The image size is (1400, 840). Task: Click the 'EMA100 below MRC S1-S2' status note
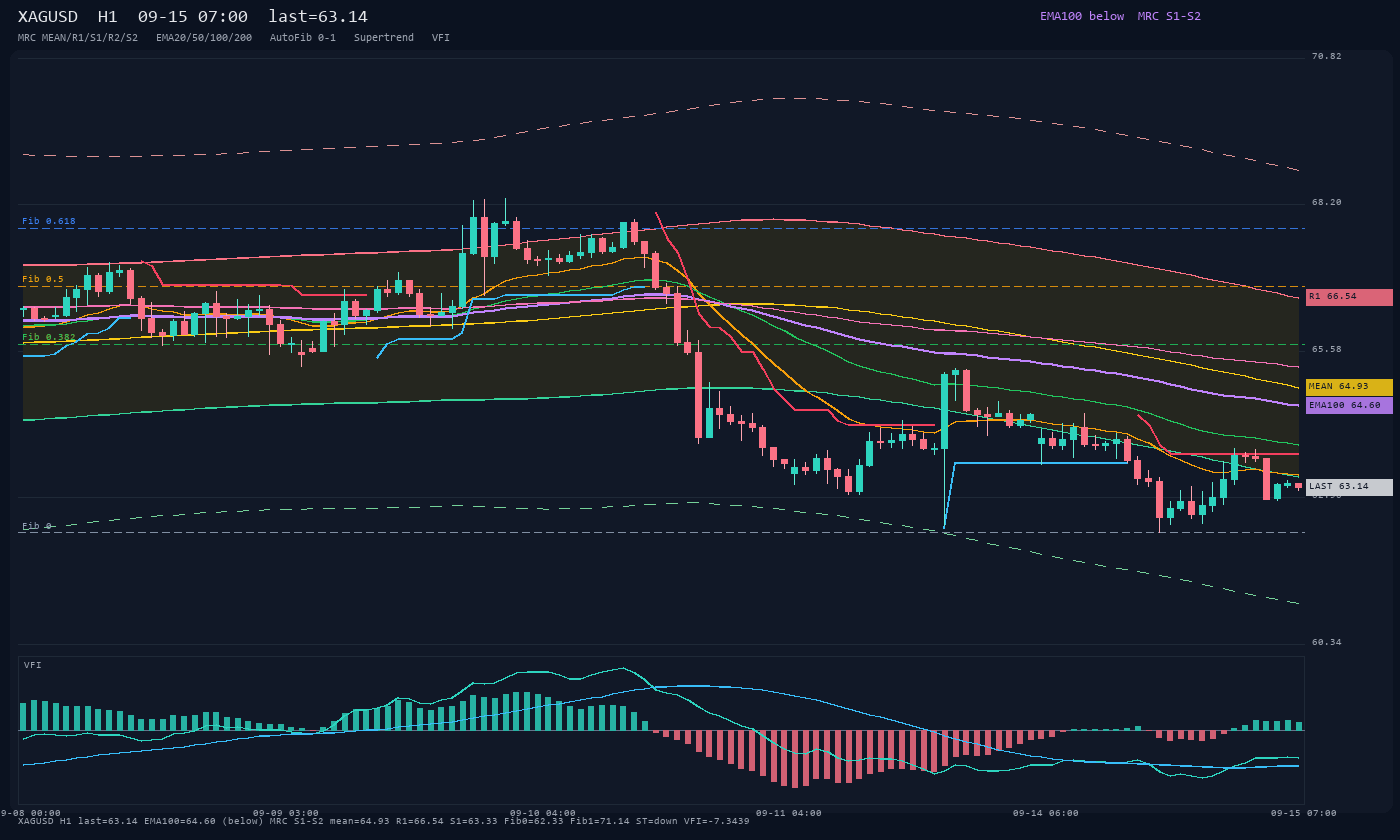point(1120,16)
